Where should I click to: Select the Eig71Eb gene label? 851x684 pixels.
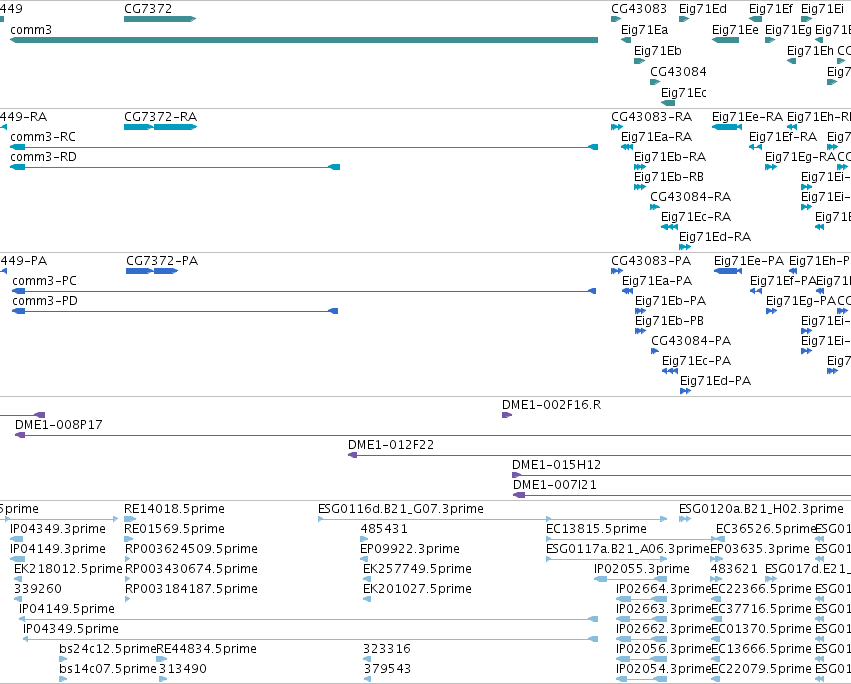click(657, 51)
